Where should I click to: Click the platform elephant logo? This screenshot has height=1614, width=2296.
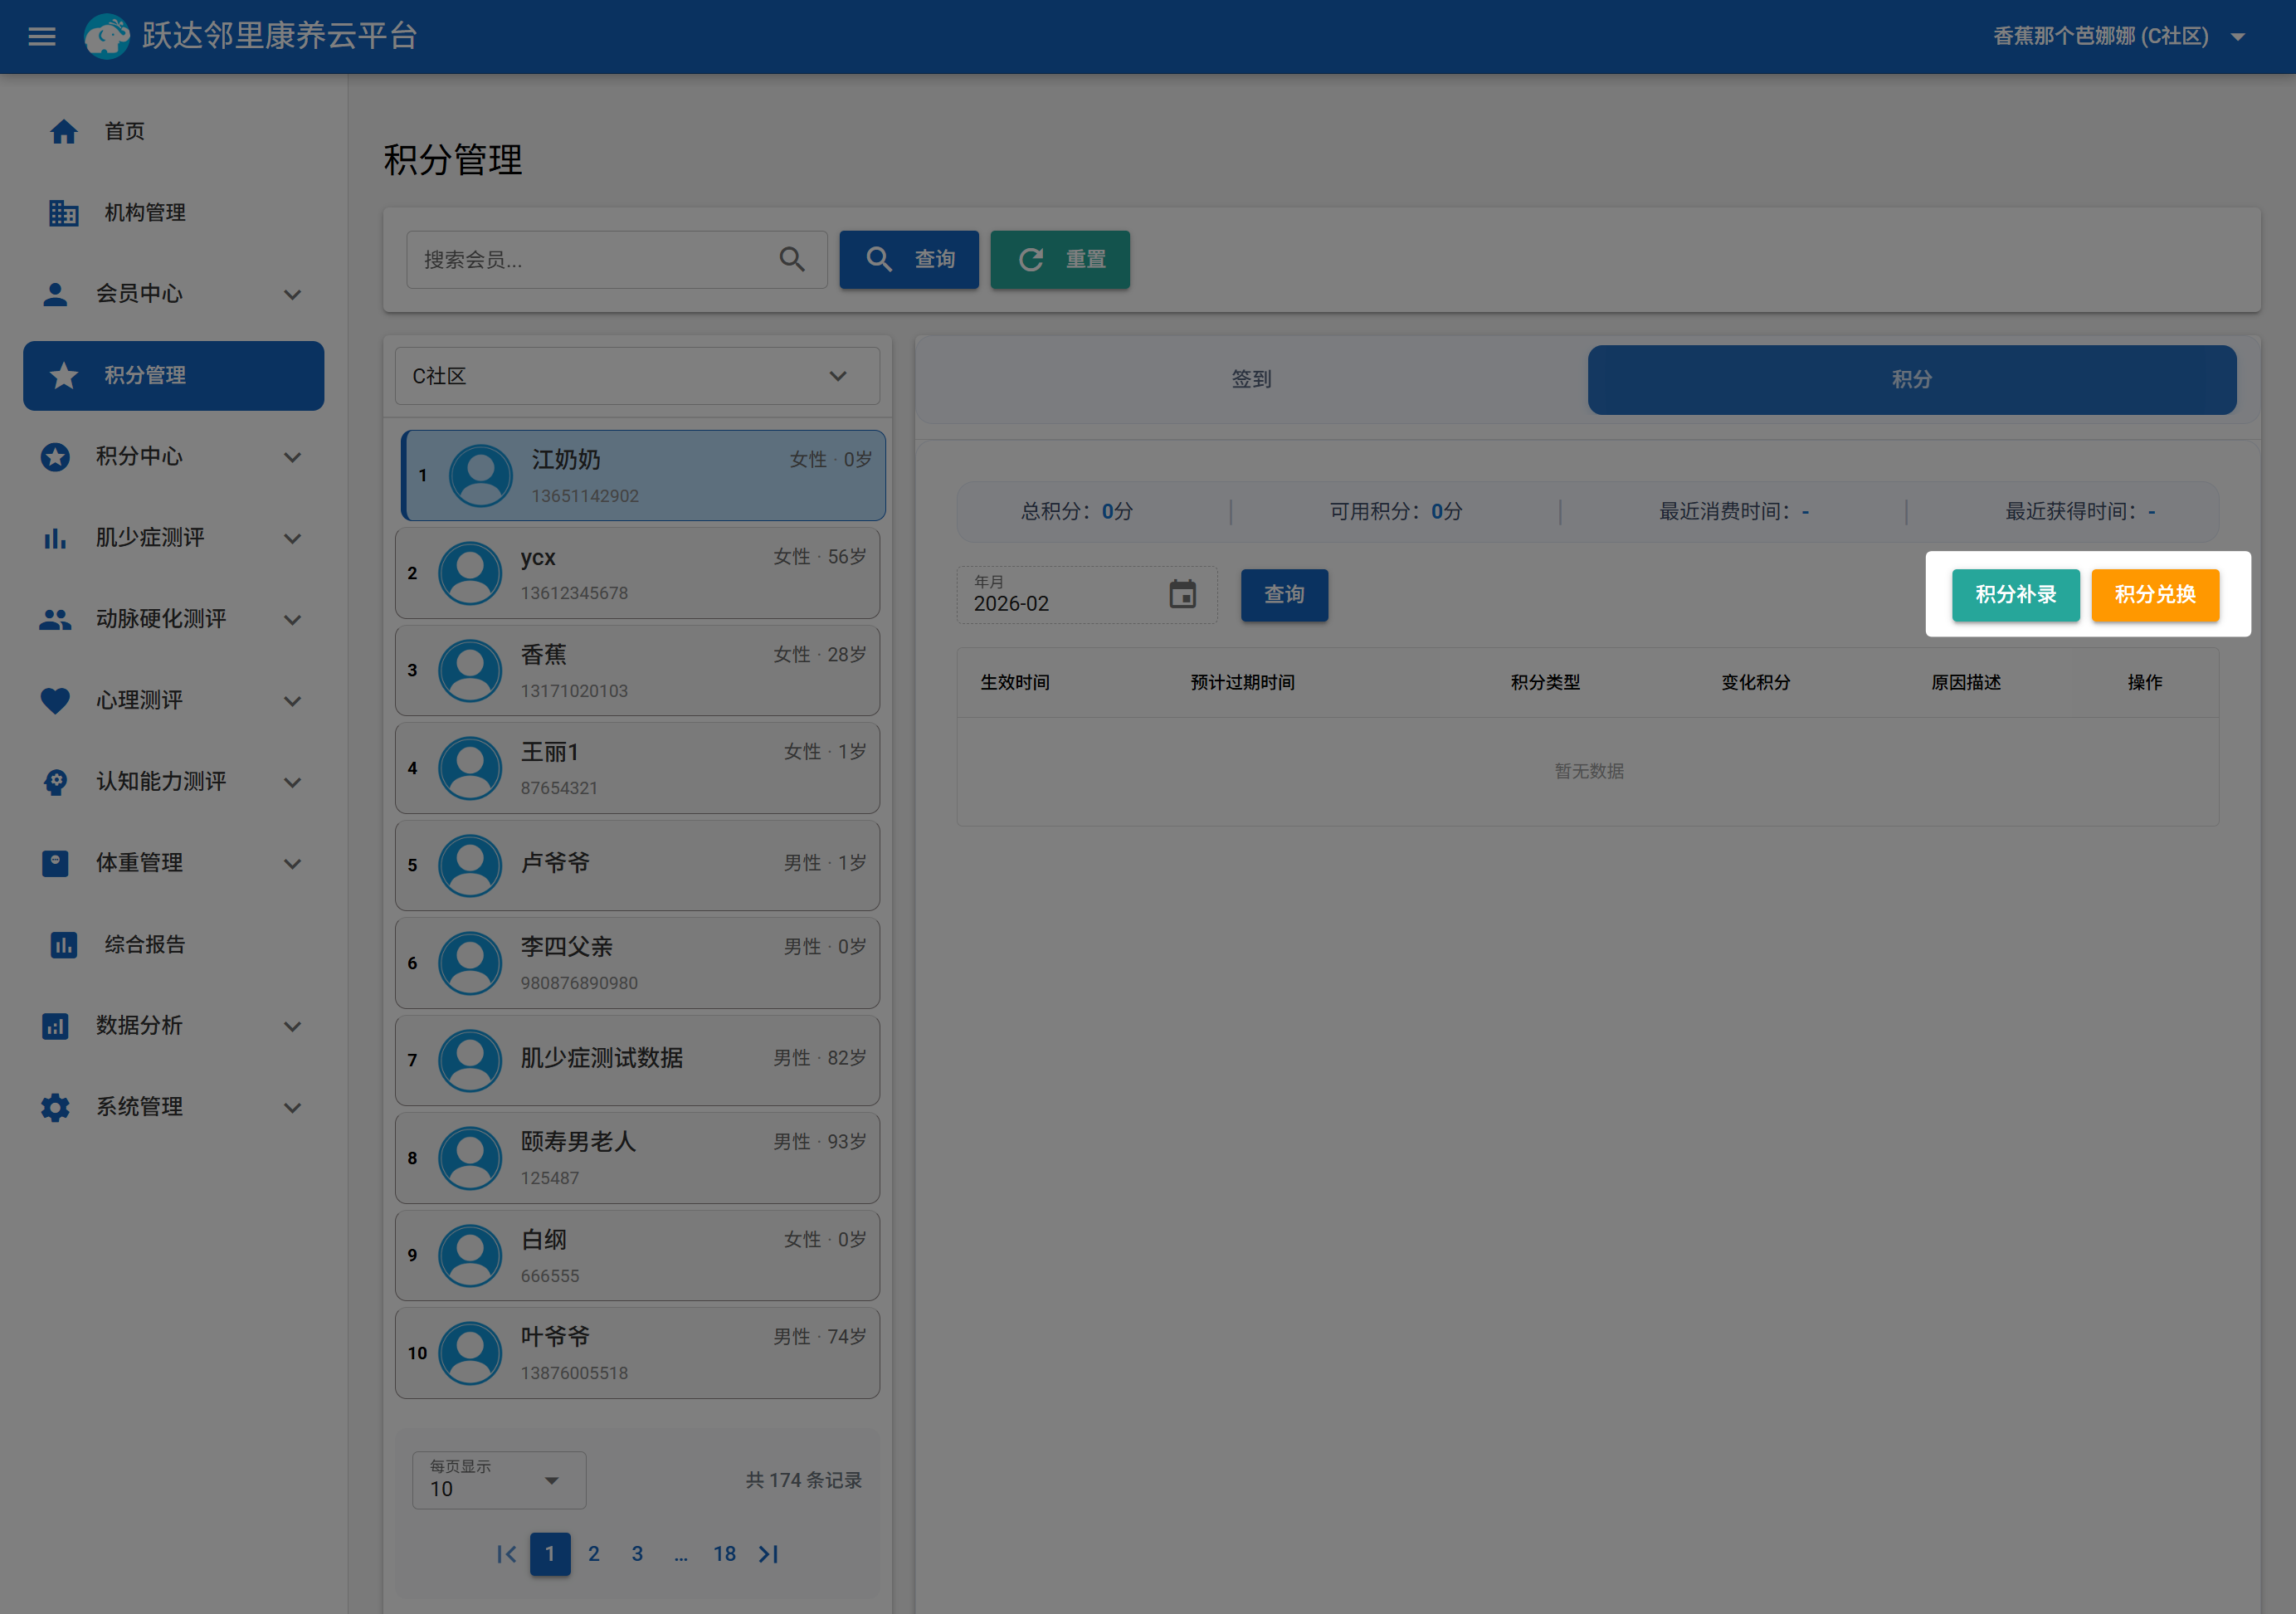pyautogui.click(x=107, y=36)
